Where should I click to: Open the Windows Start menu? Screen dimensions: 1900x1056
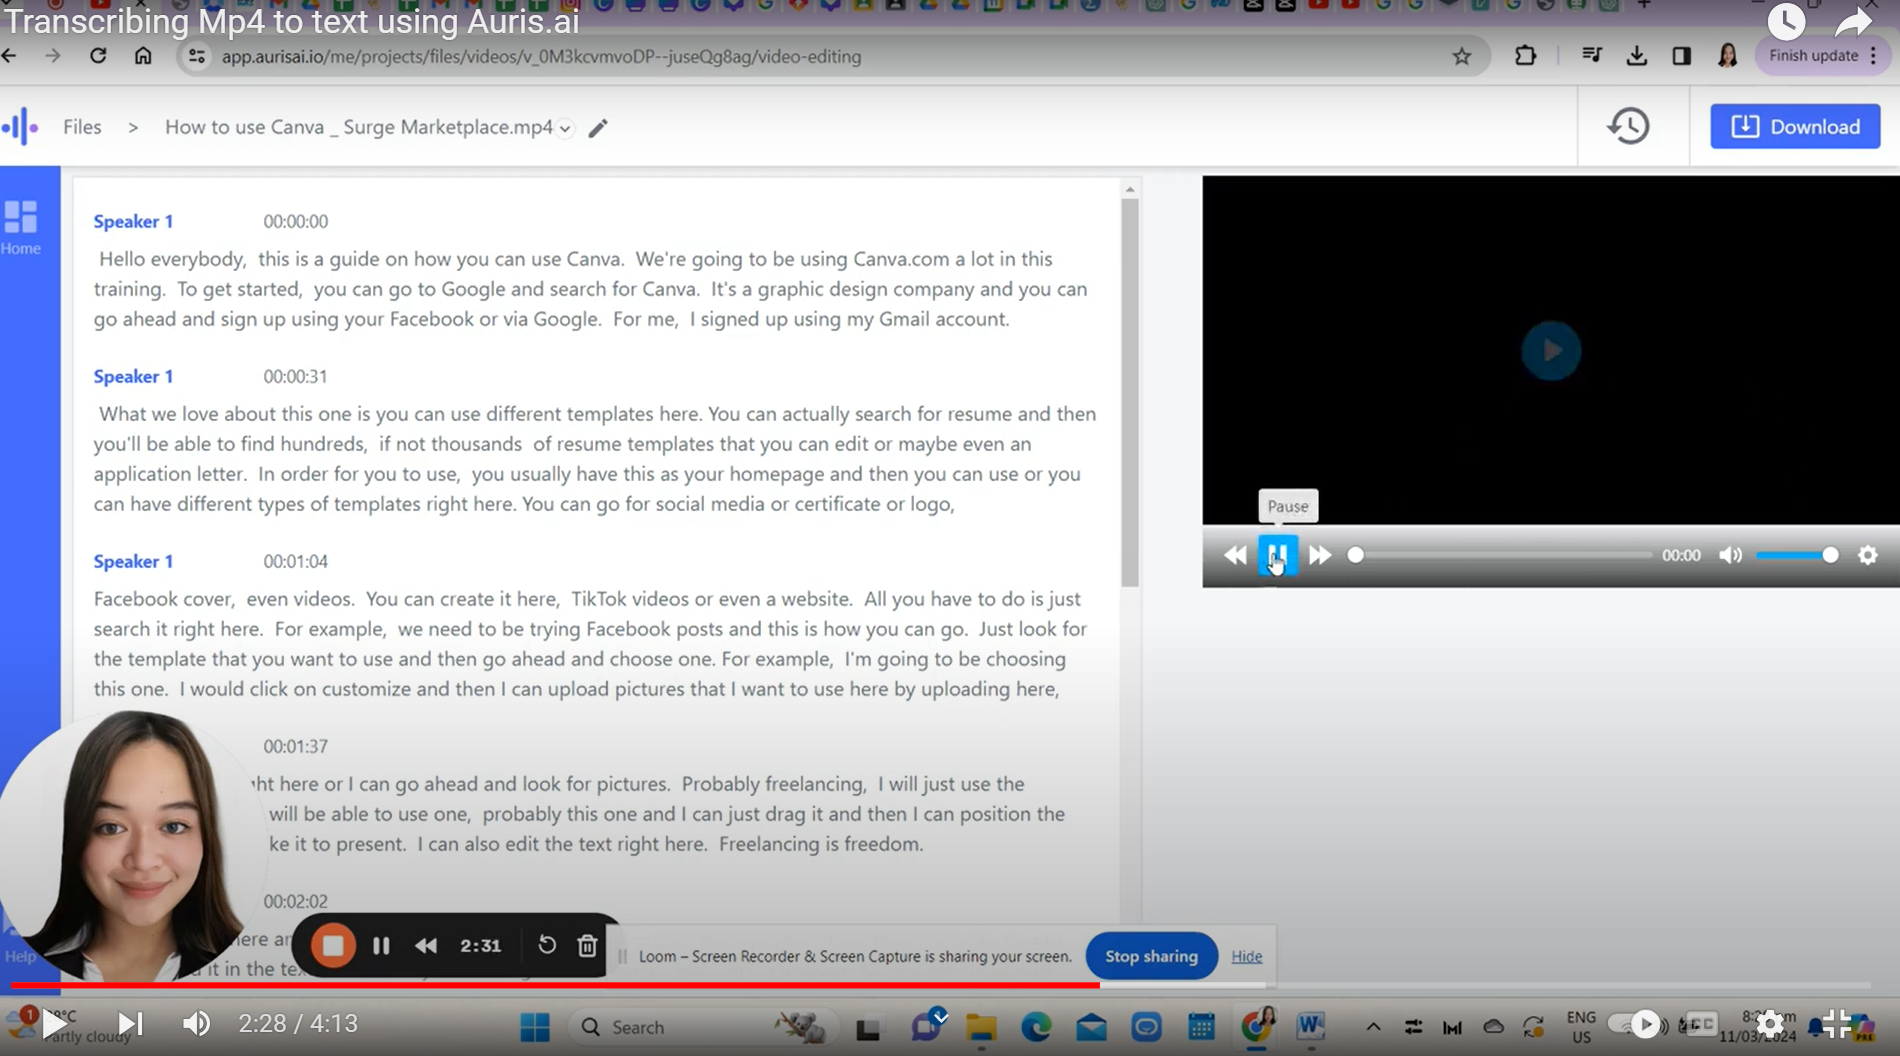[x=535, y=1027]
